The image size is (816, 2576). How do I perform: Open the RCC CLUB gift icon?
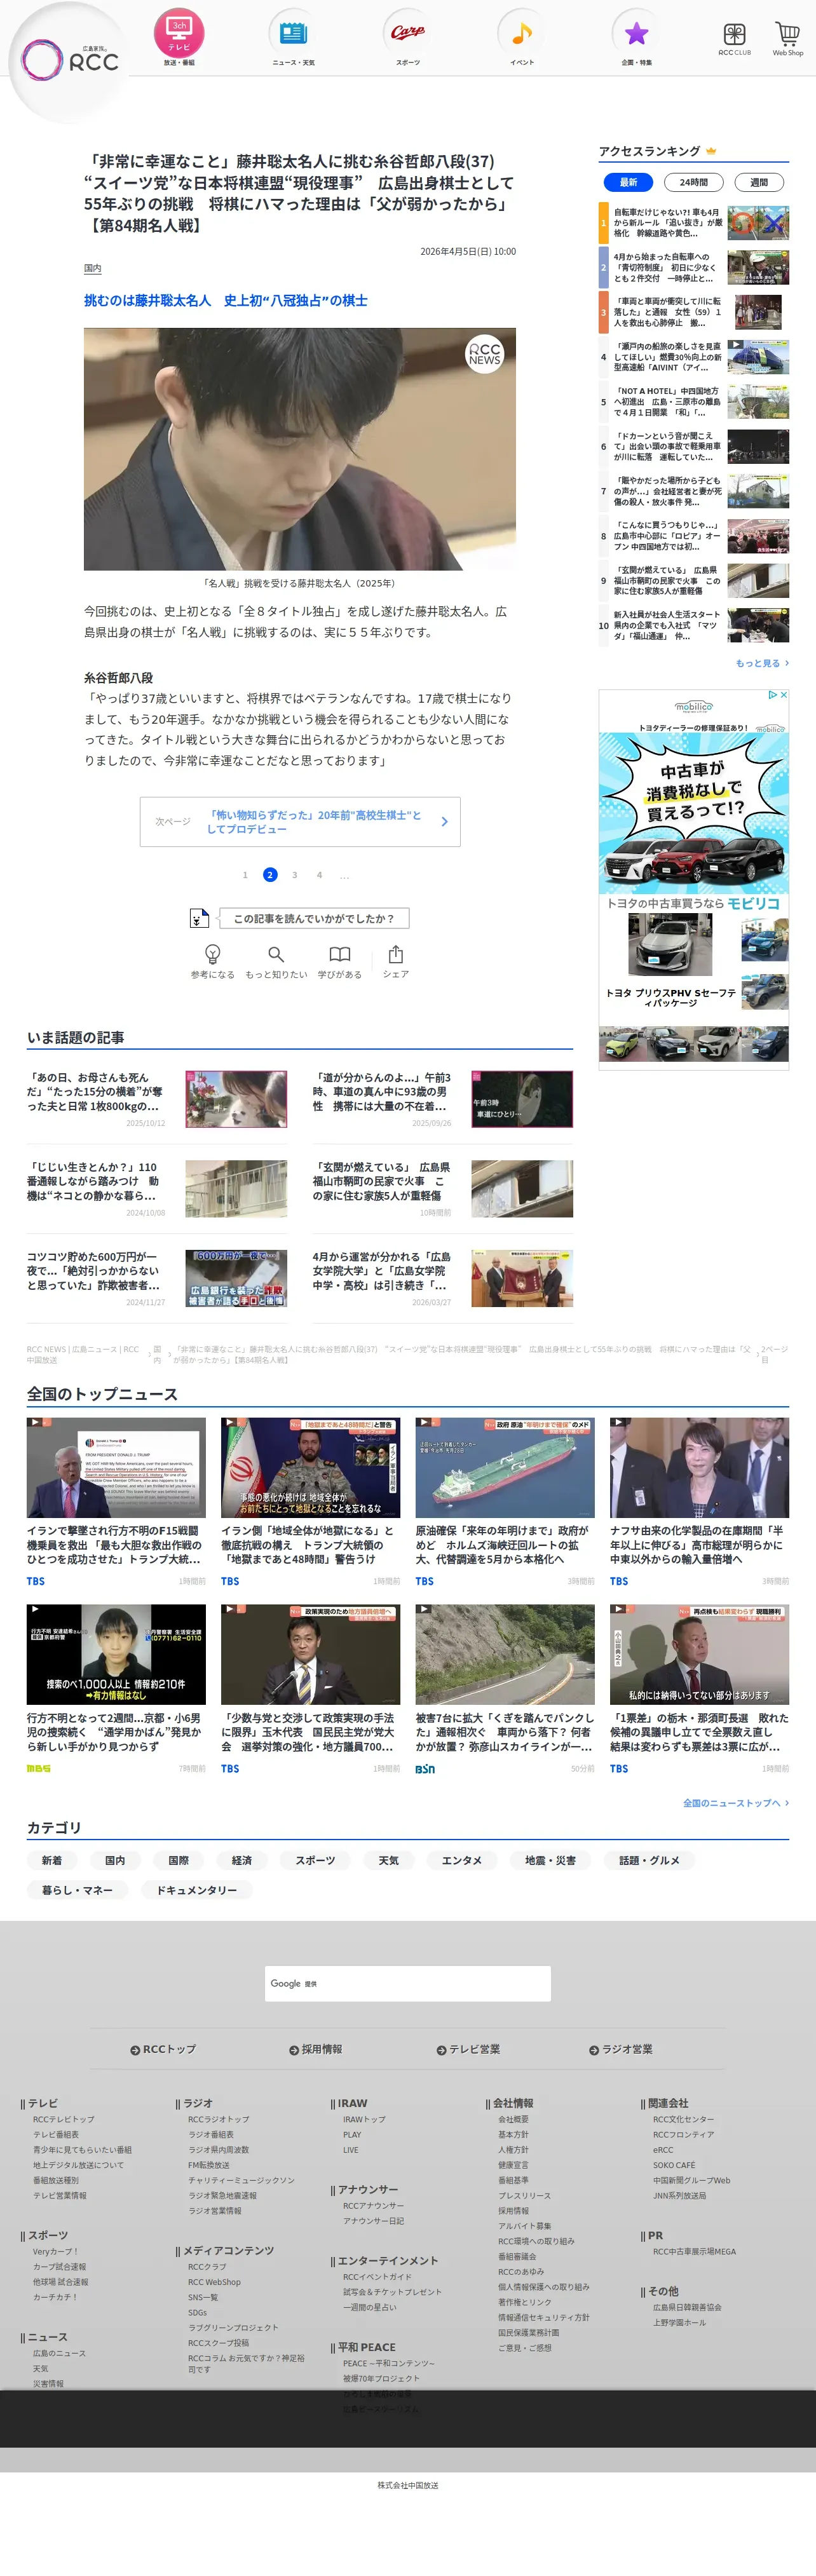(x=734, y=39)
